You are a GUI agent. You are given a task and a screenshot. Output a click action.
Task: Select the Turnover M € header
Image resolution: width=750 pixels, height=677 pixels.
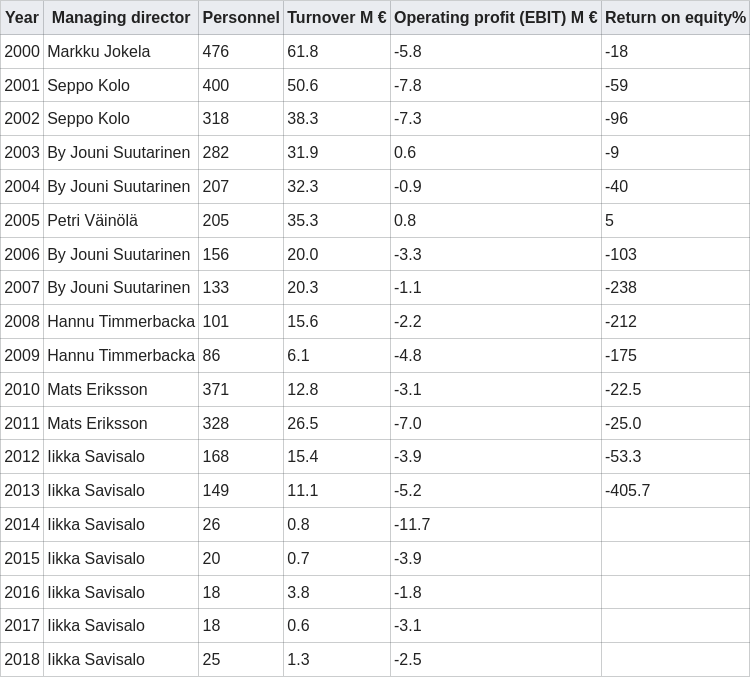point(337,18)
